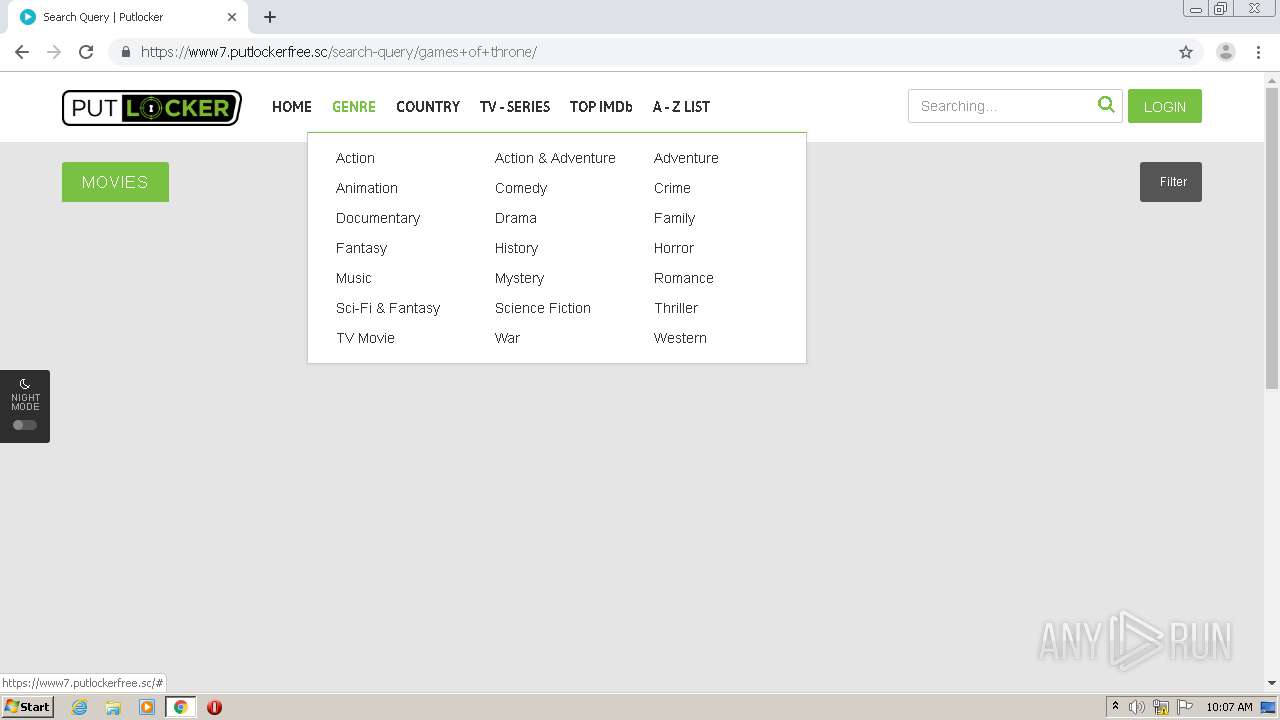Click the green LOGIN button
Image resolution: width=1280 pixels, height=720 pixels.
1165,106
